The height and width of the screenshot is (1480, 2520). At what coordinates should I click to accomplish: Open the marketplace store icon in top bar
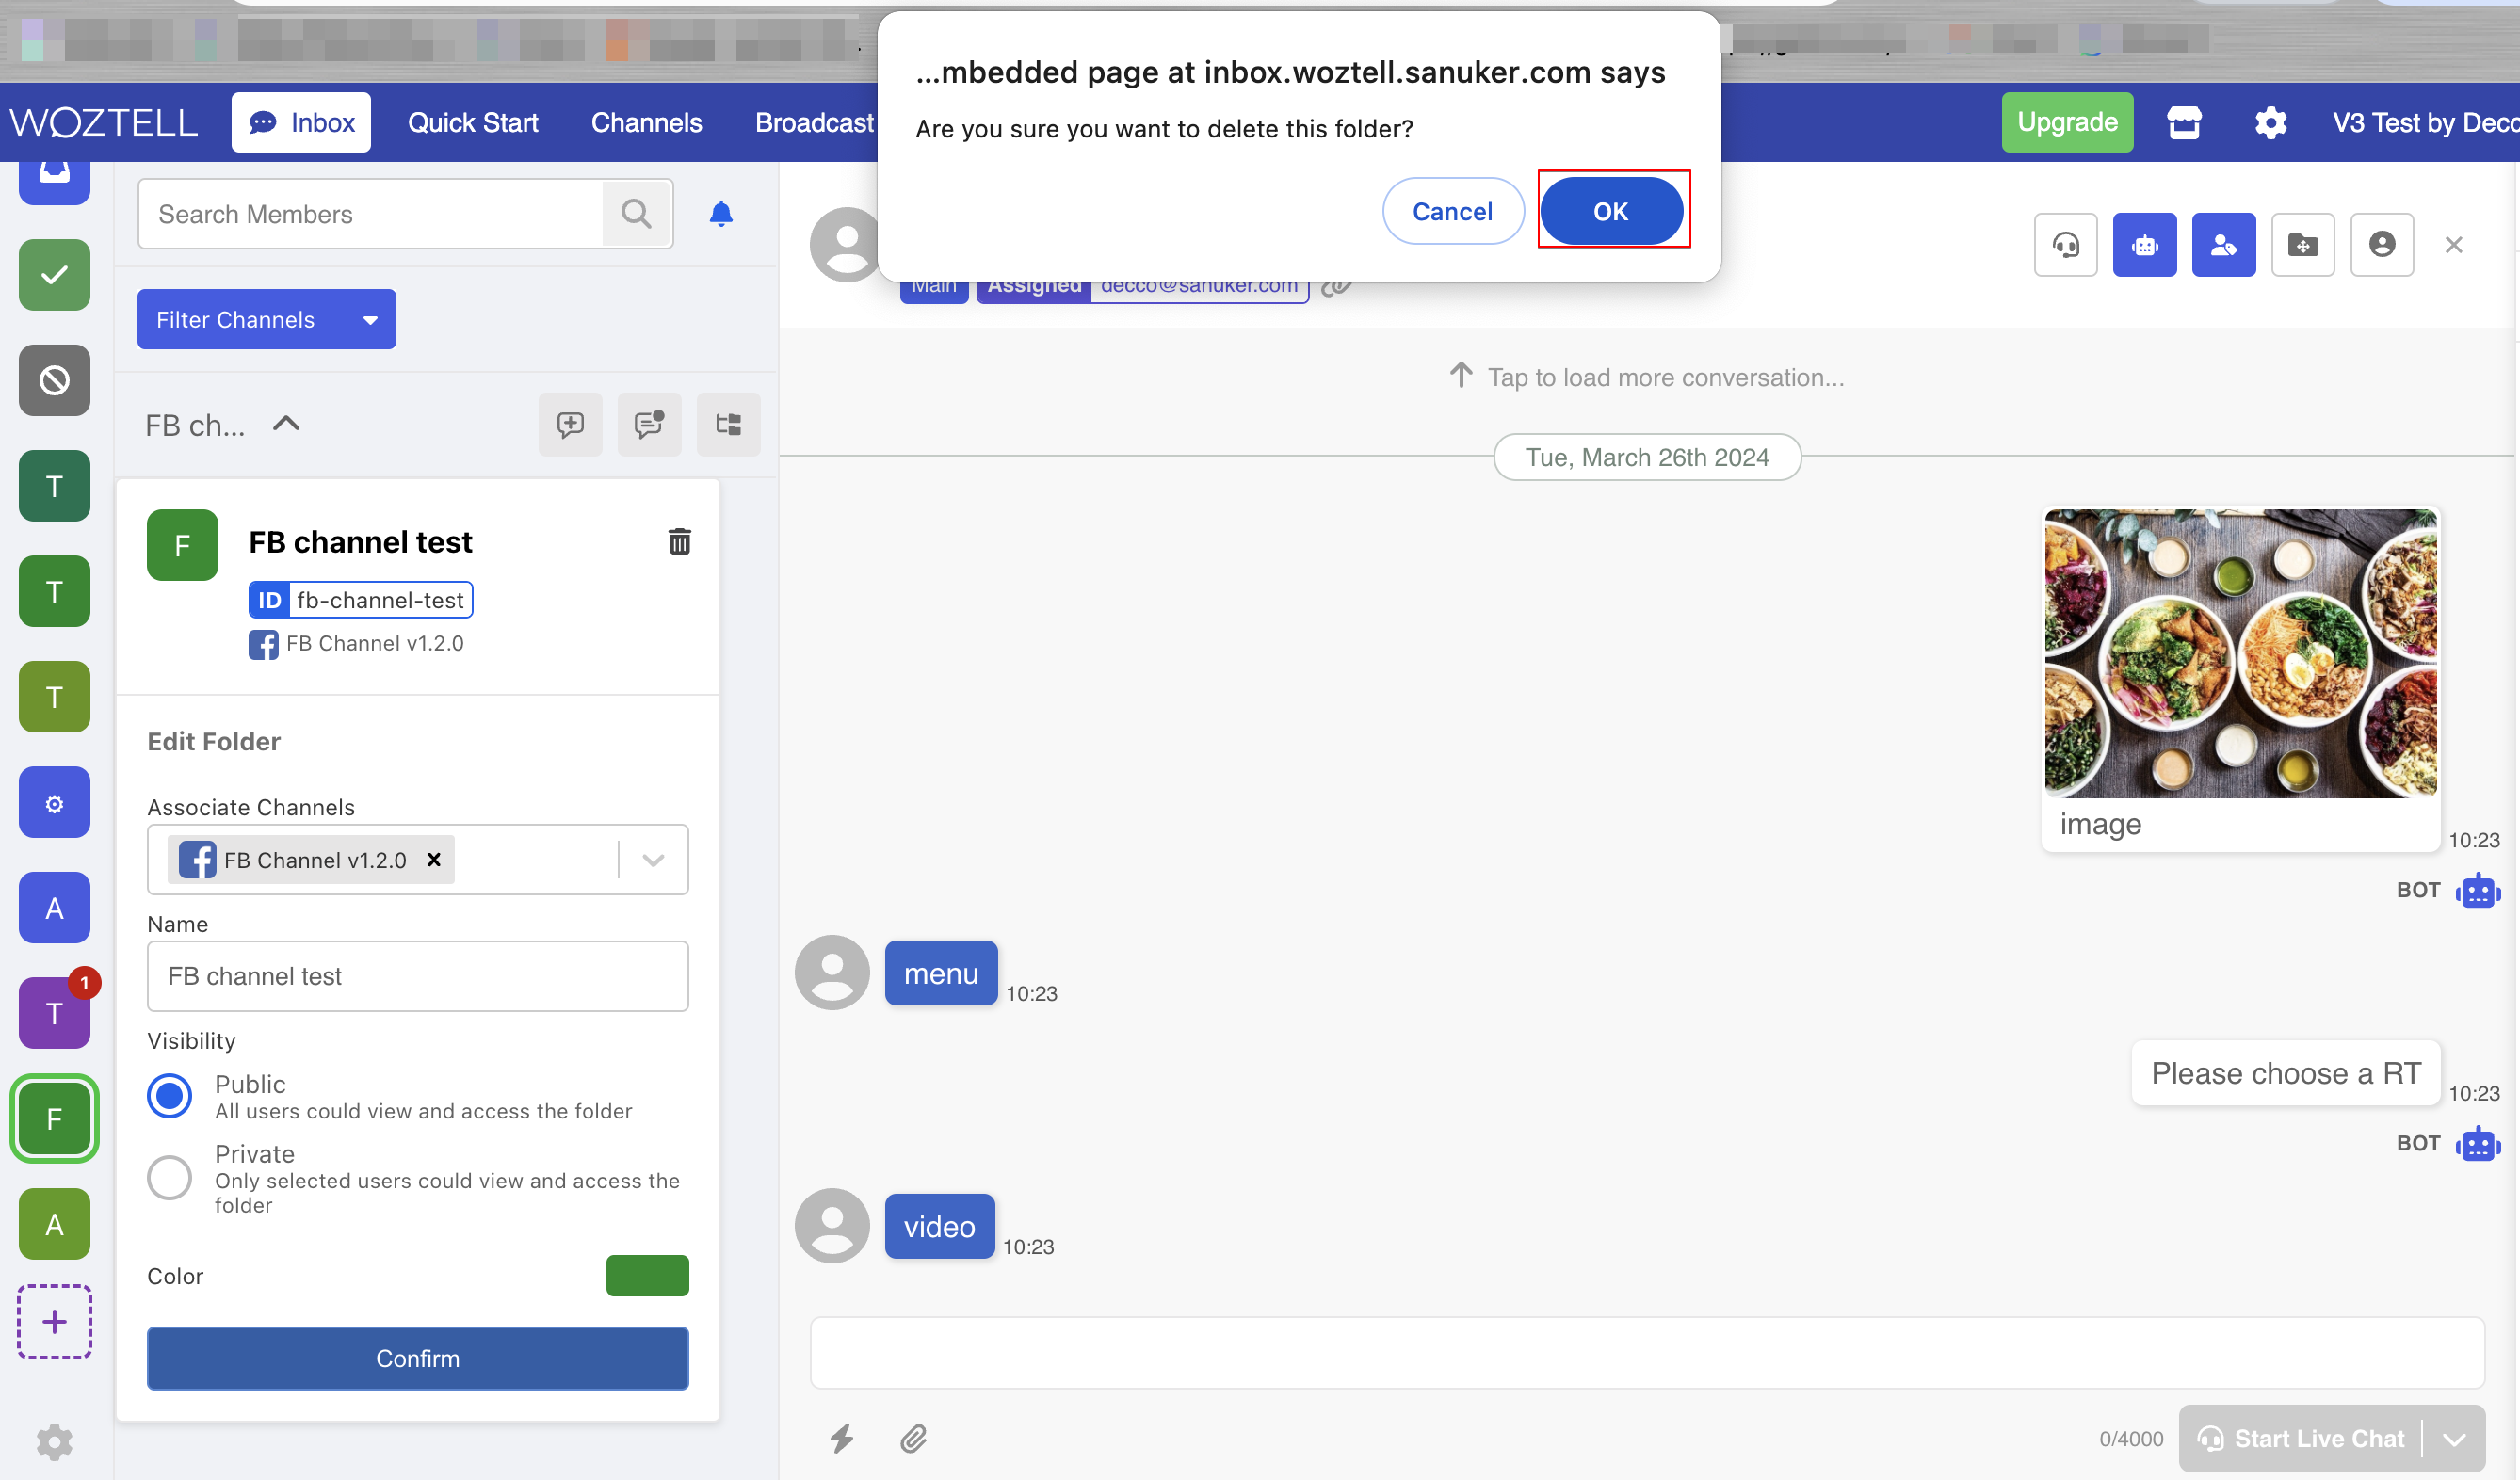click(2183, 123)
